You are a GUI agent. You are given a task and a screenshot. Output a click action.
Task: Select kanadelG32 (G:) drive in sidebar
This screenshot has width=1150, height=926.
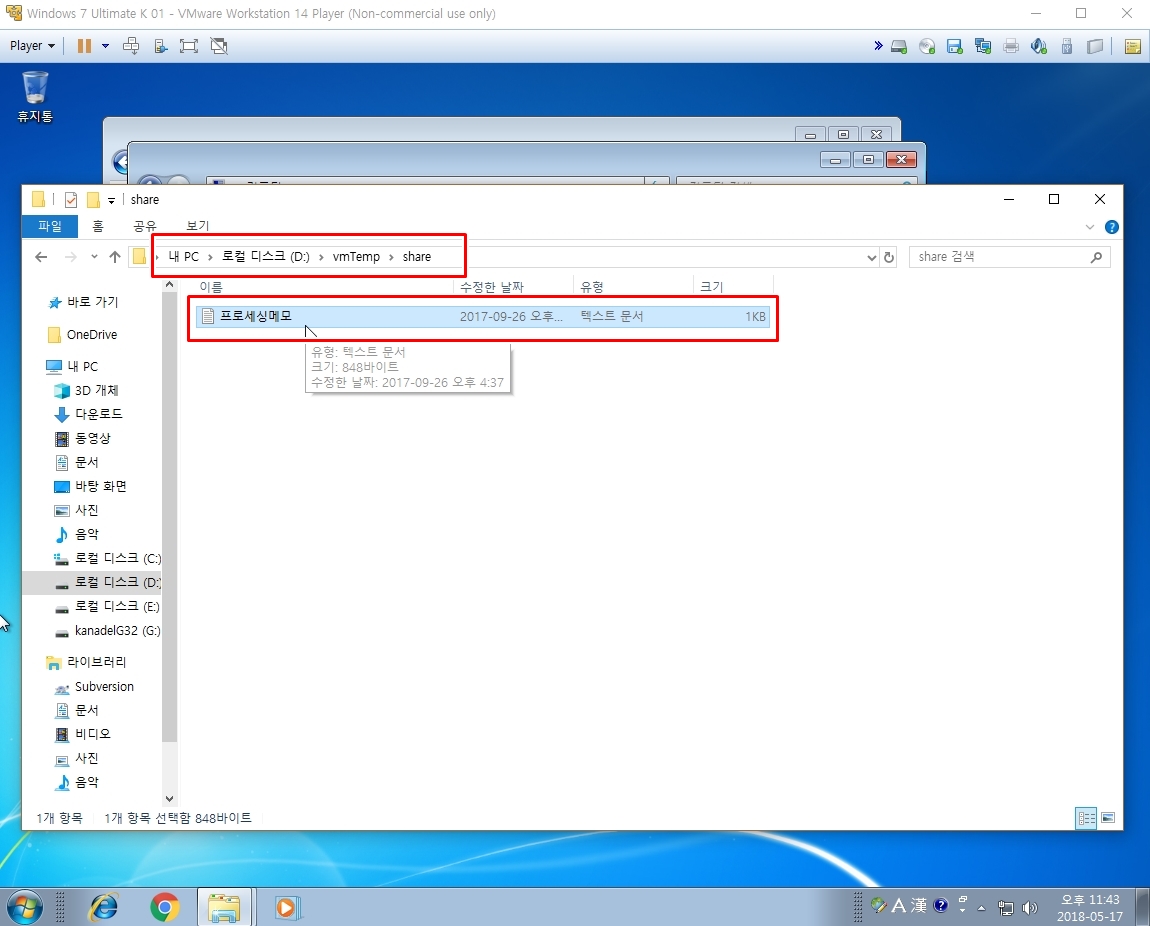click(x=117, y=631)
